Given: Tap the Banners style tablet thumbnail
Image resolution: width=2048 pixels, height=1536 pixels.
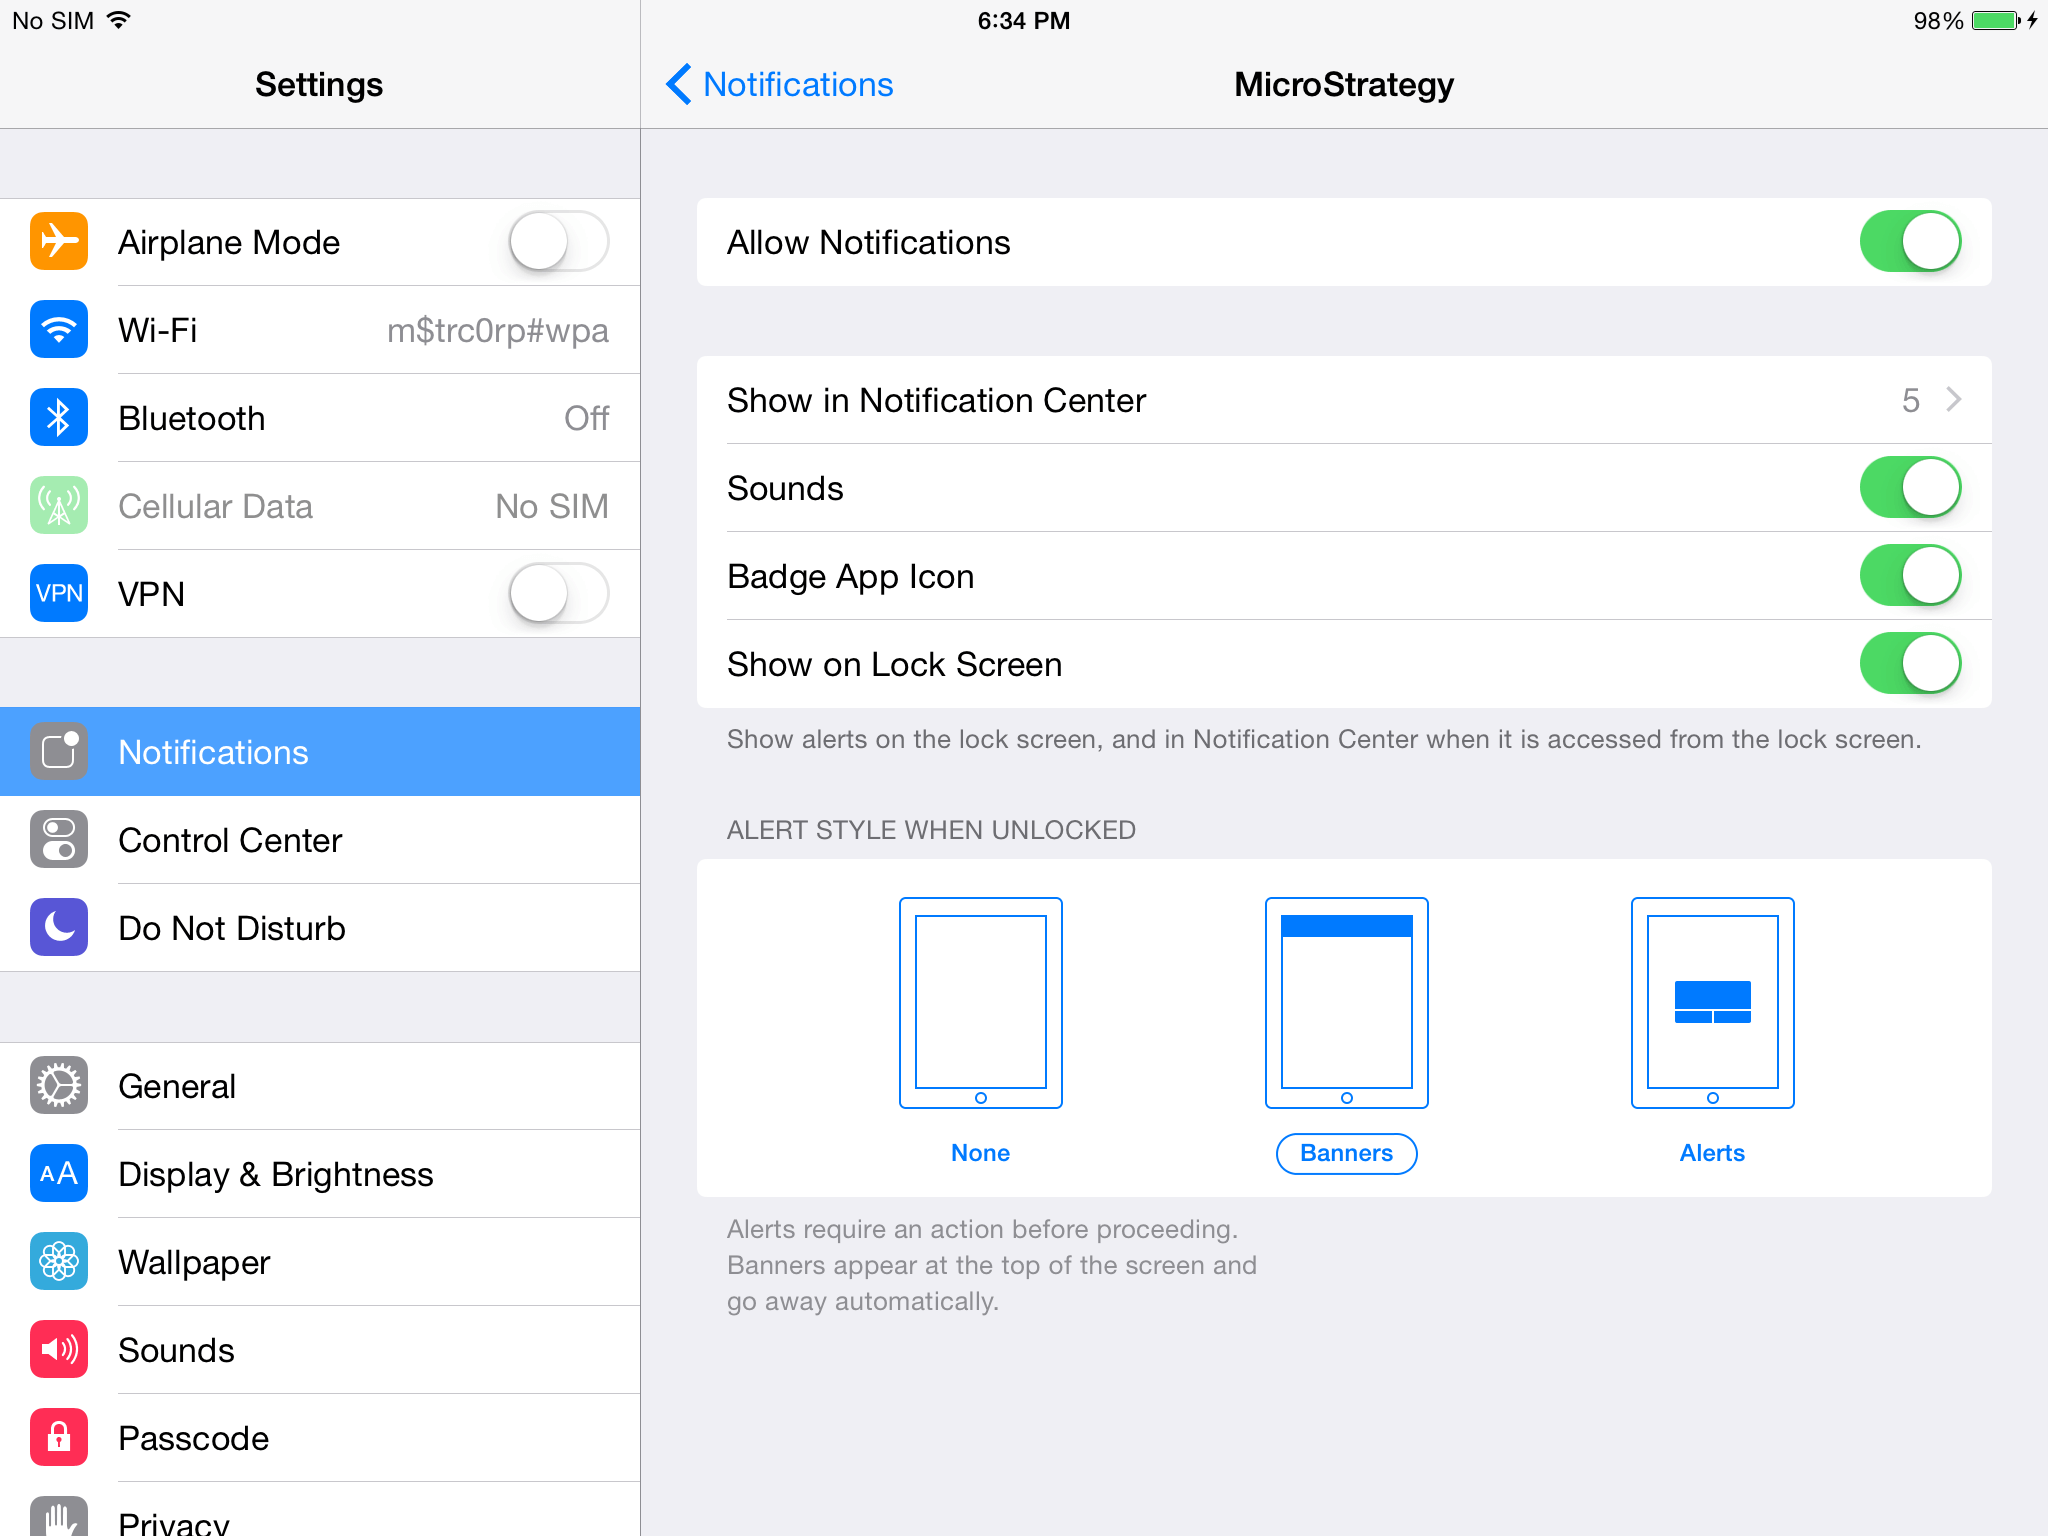Looking at the screenshot, I should [x=1346, y=1002].
